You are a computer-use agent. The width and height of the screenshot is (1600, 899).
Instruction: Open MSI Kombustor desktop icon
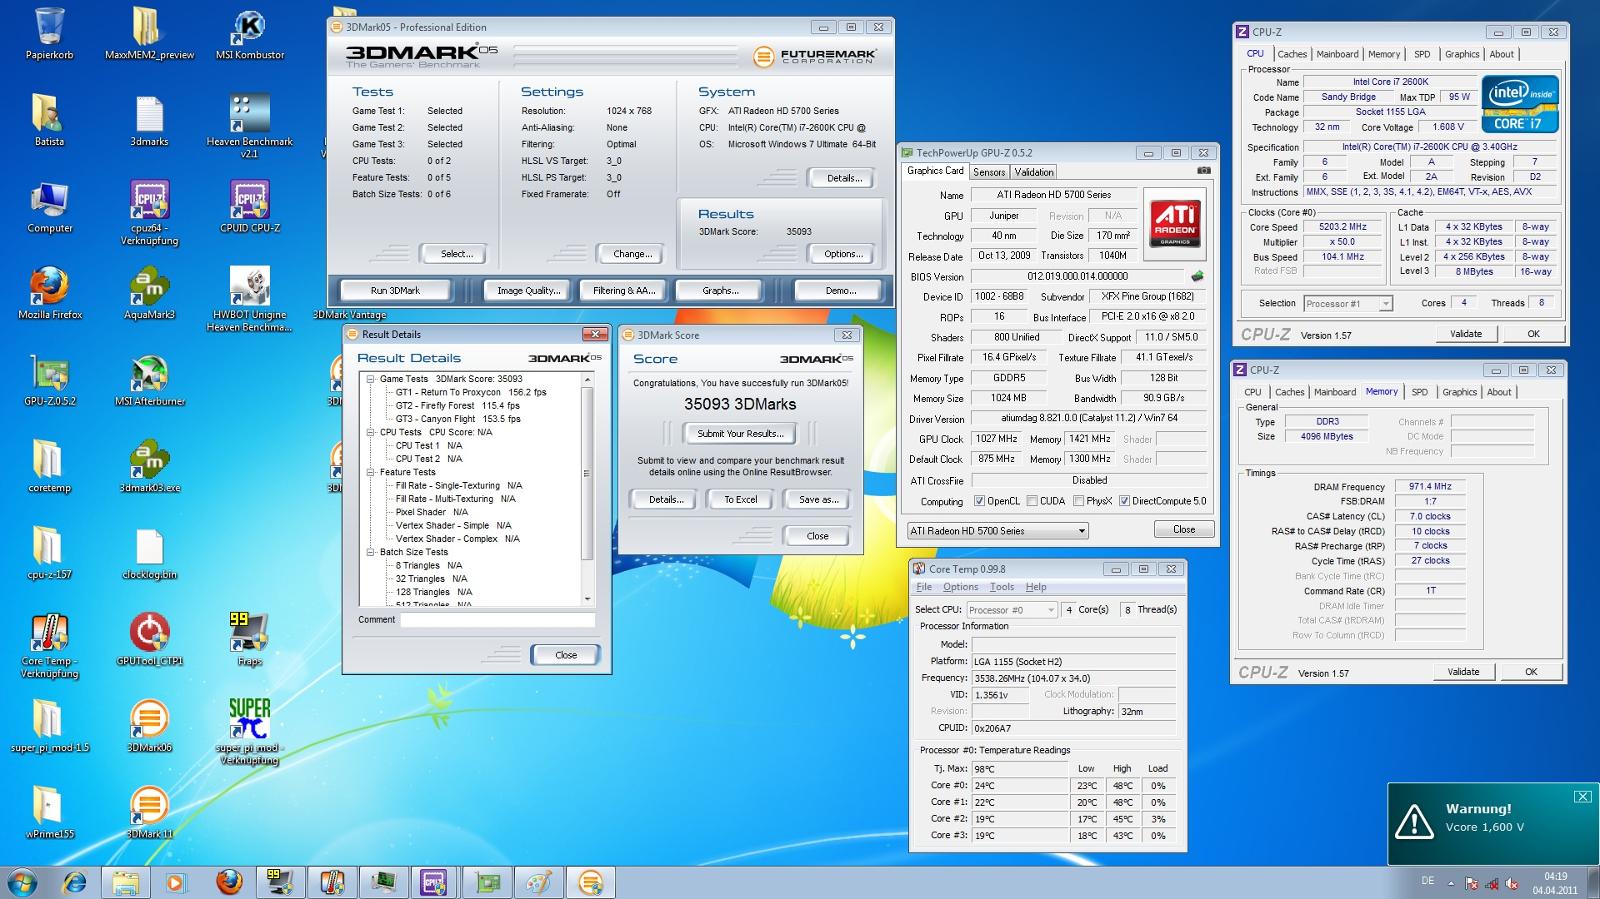pyautogui.click(x=249, y=34)
